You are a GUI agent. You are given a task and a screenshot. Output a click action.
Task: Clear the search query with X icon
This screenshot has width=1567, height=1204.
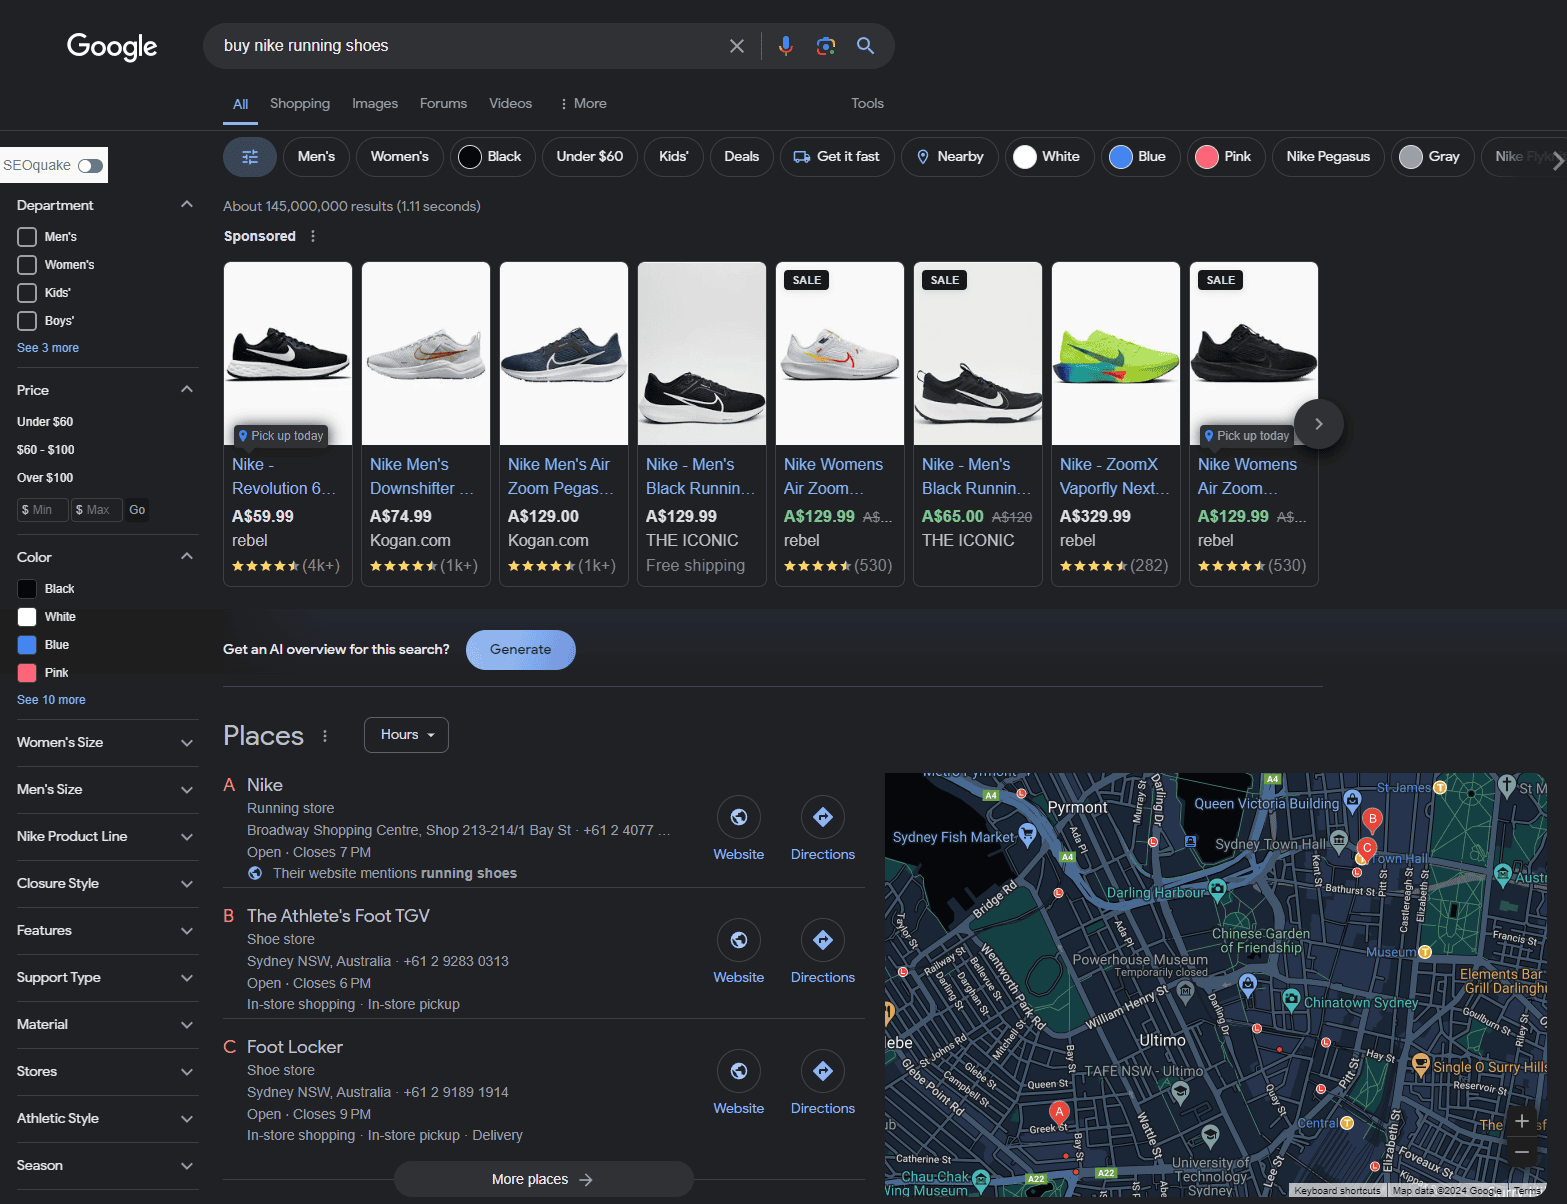point(737,46)
